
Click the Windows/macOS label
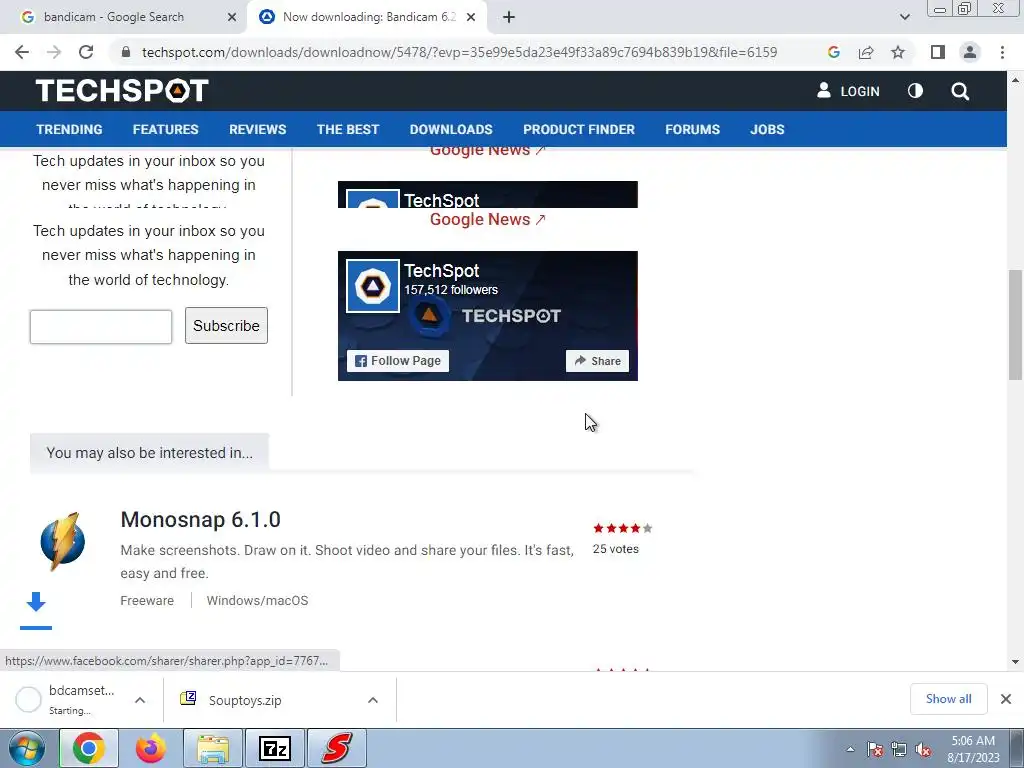pyautogui.click(x=257, y=600)
